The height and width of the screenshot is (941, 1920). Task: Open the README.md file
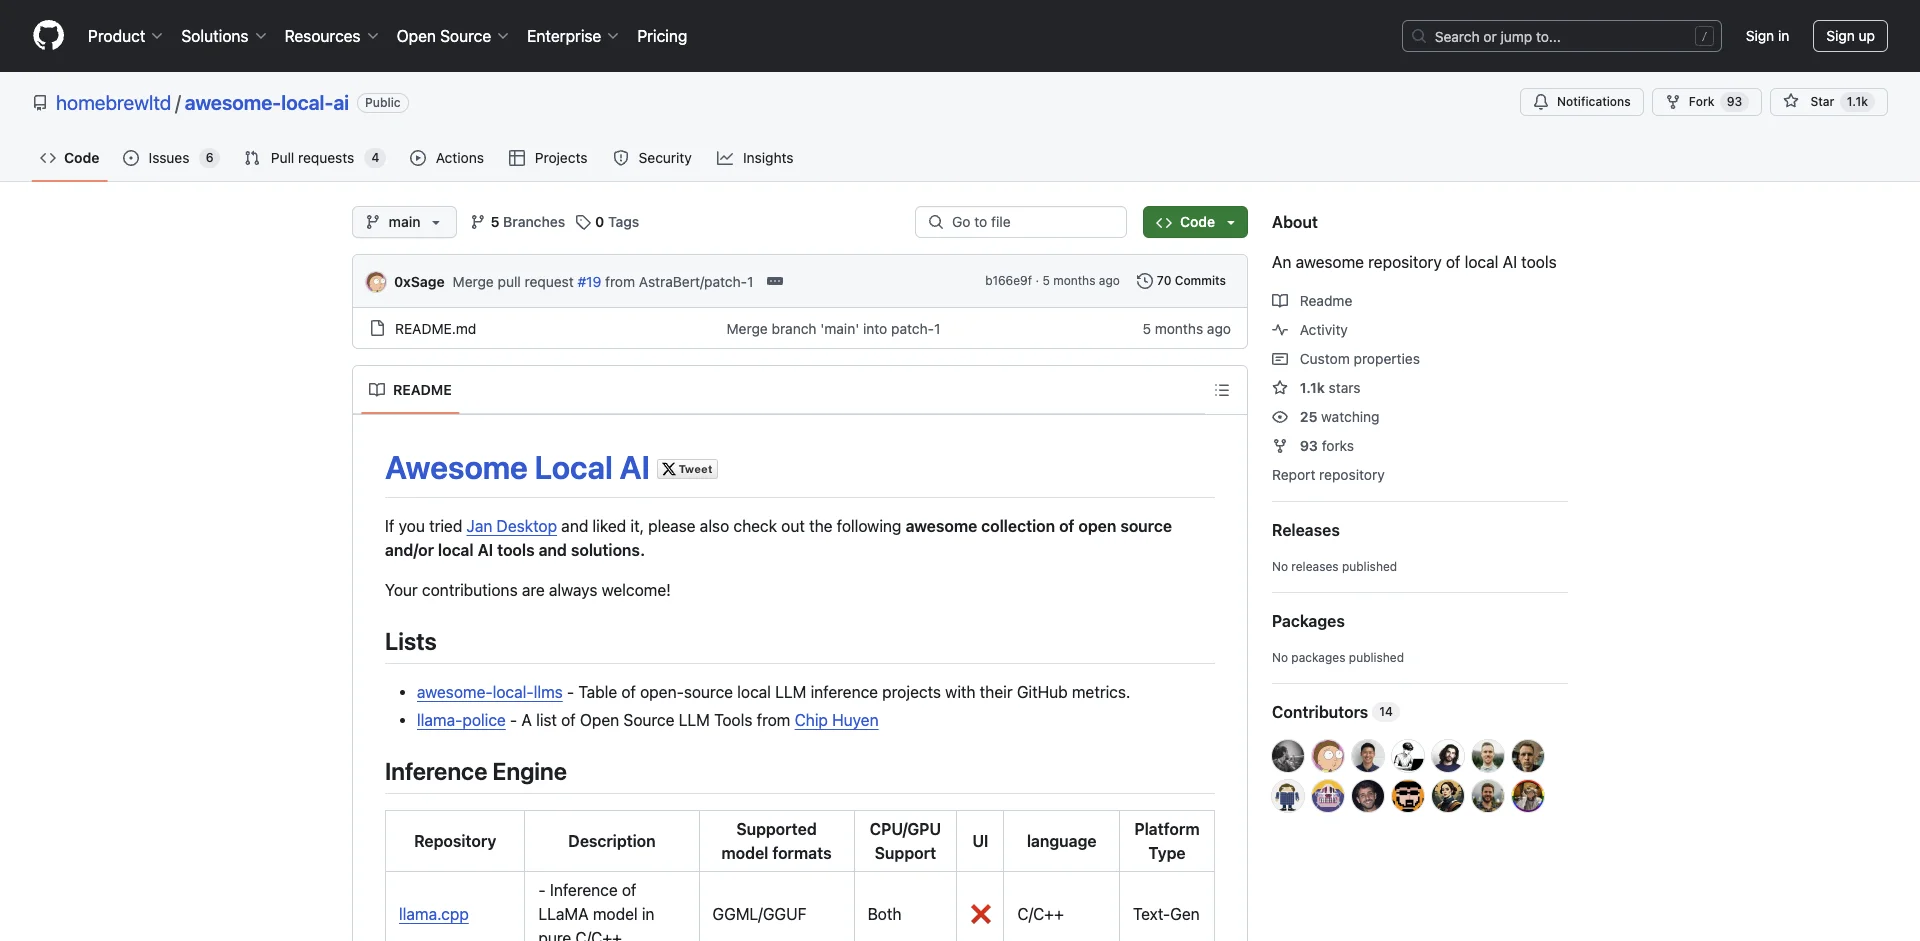click(435, 329)
